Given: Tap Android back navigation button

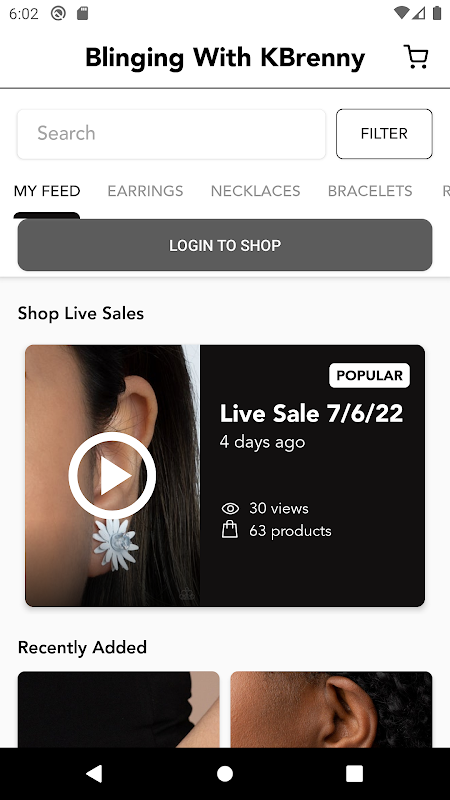Looking at the screenshot, I should point(94,773).
